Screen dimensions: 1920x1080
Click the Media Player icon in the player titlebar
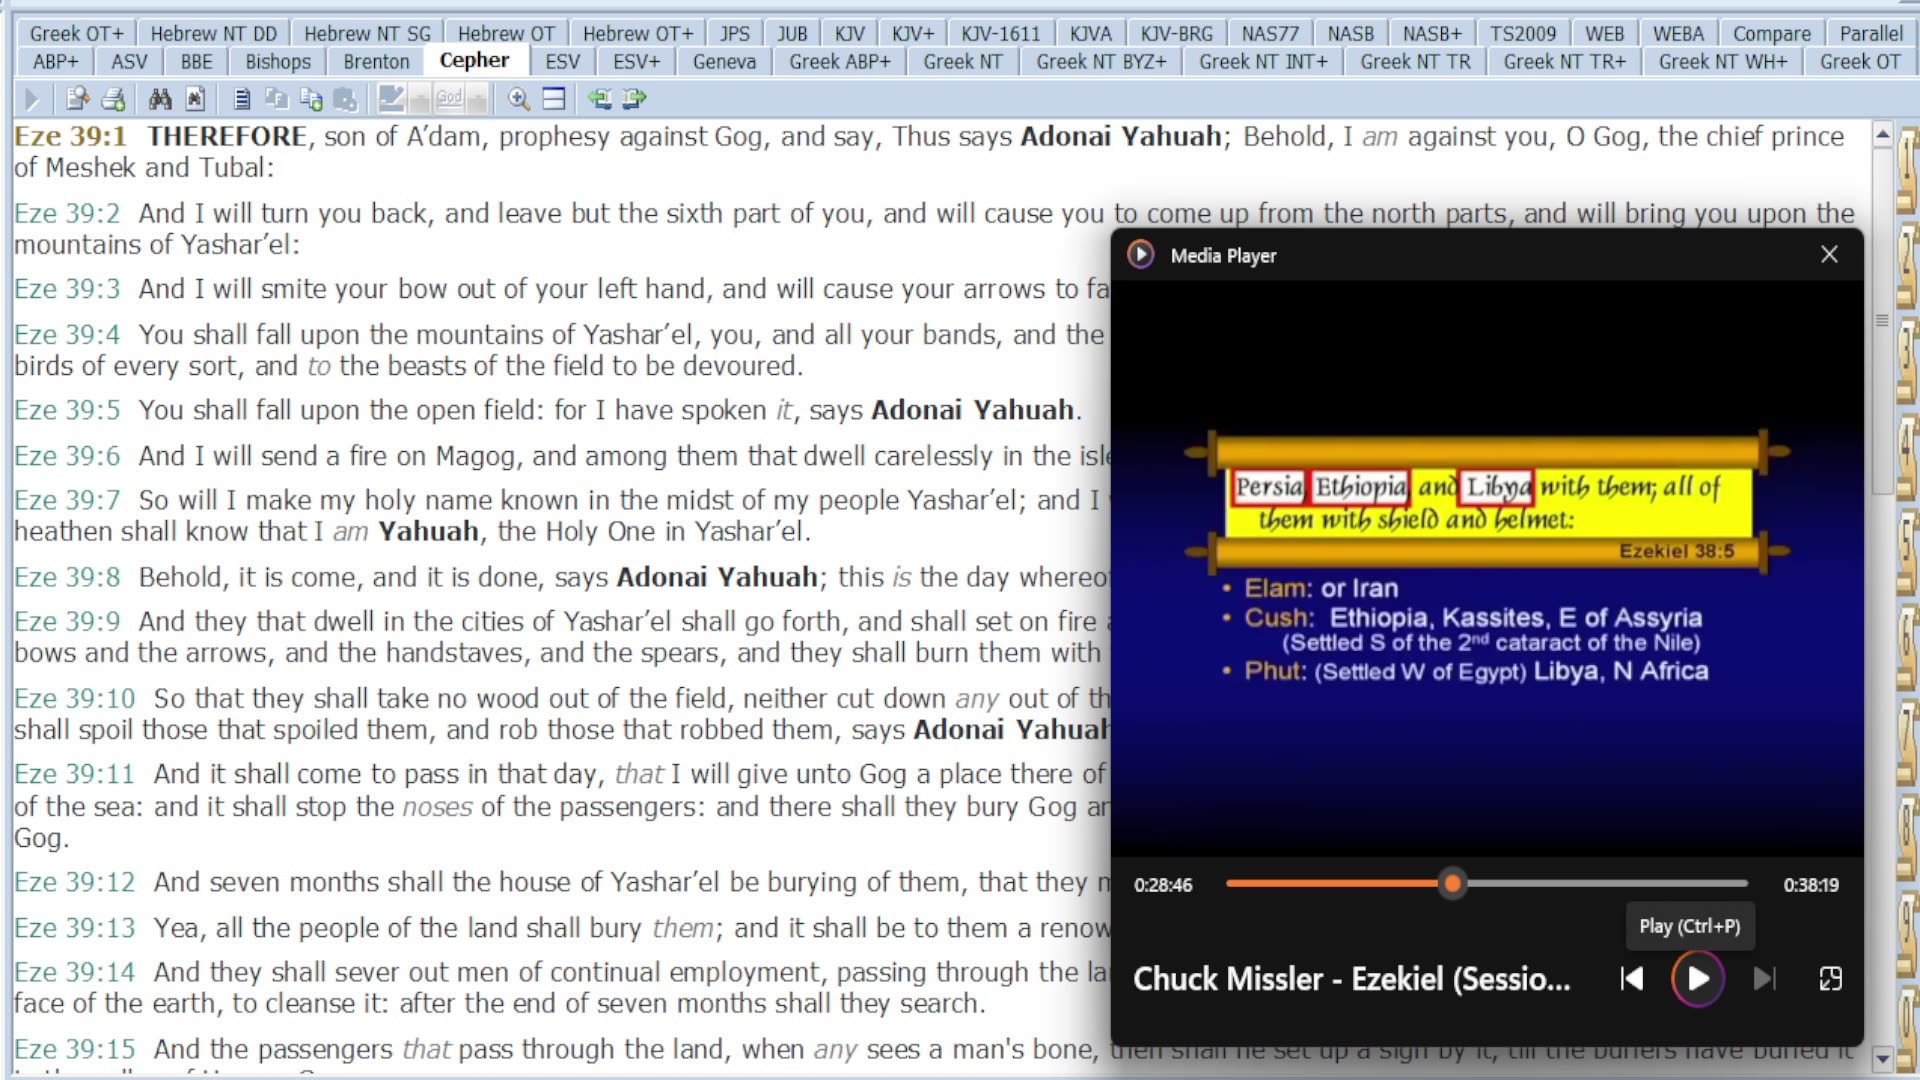click(1140, 254)
